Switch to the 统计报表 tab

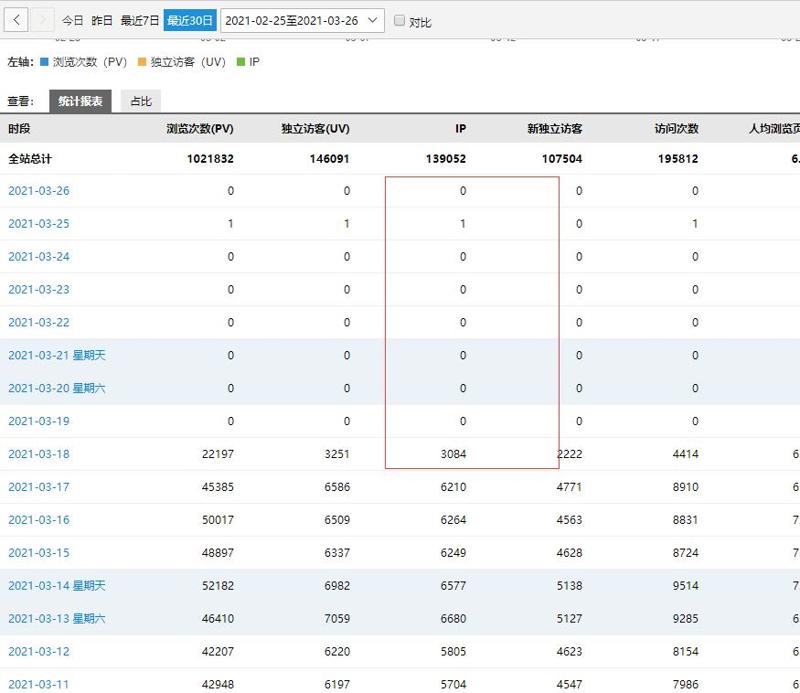[80, 101]
